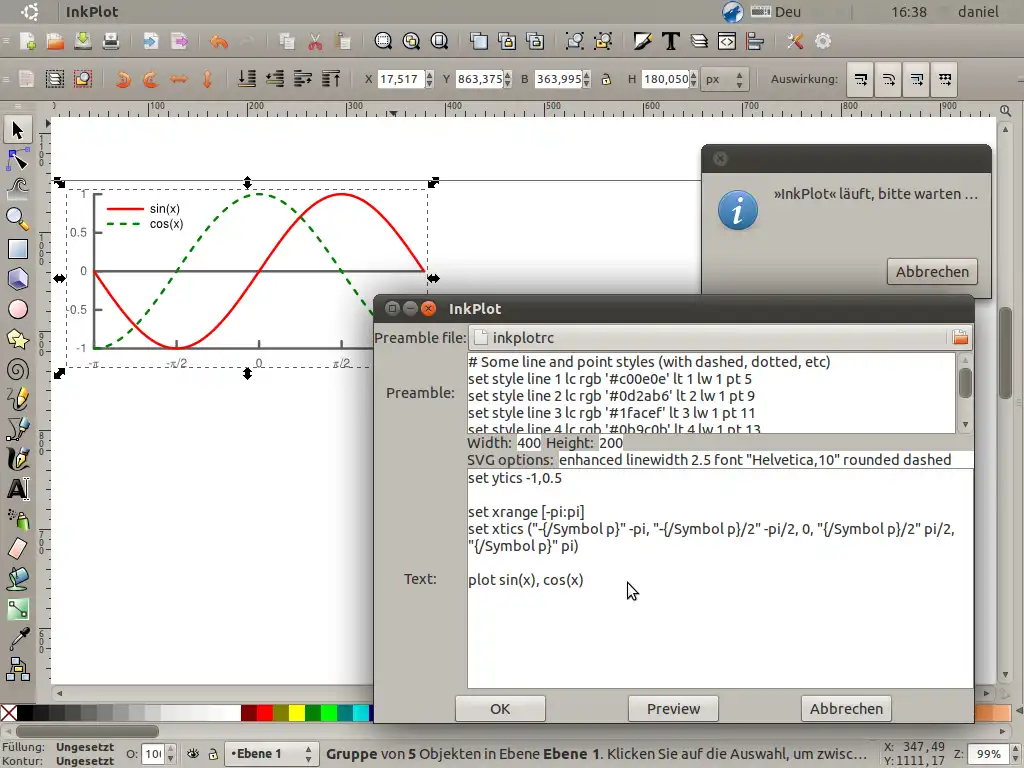Toggle scaling of rounded rectangle corners
This screenshot has width=1024, height=768.
click(889, 80)
